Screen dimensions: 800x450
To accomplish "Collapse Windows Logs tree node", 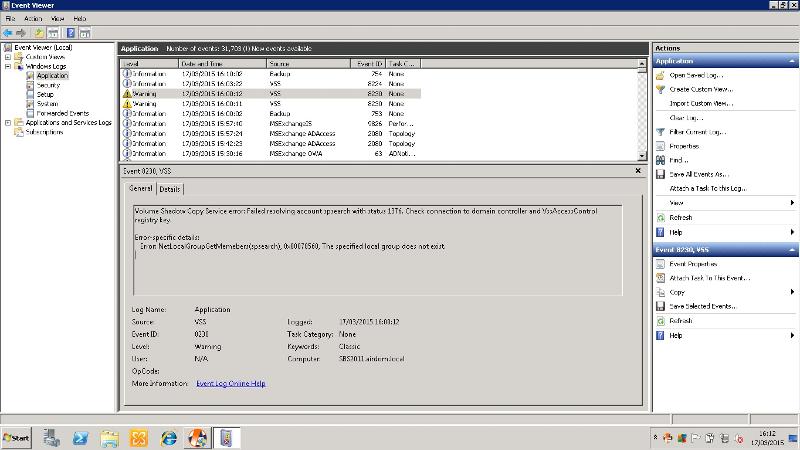I will (x=8, y=66).
